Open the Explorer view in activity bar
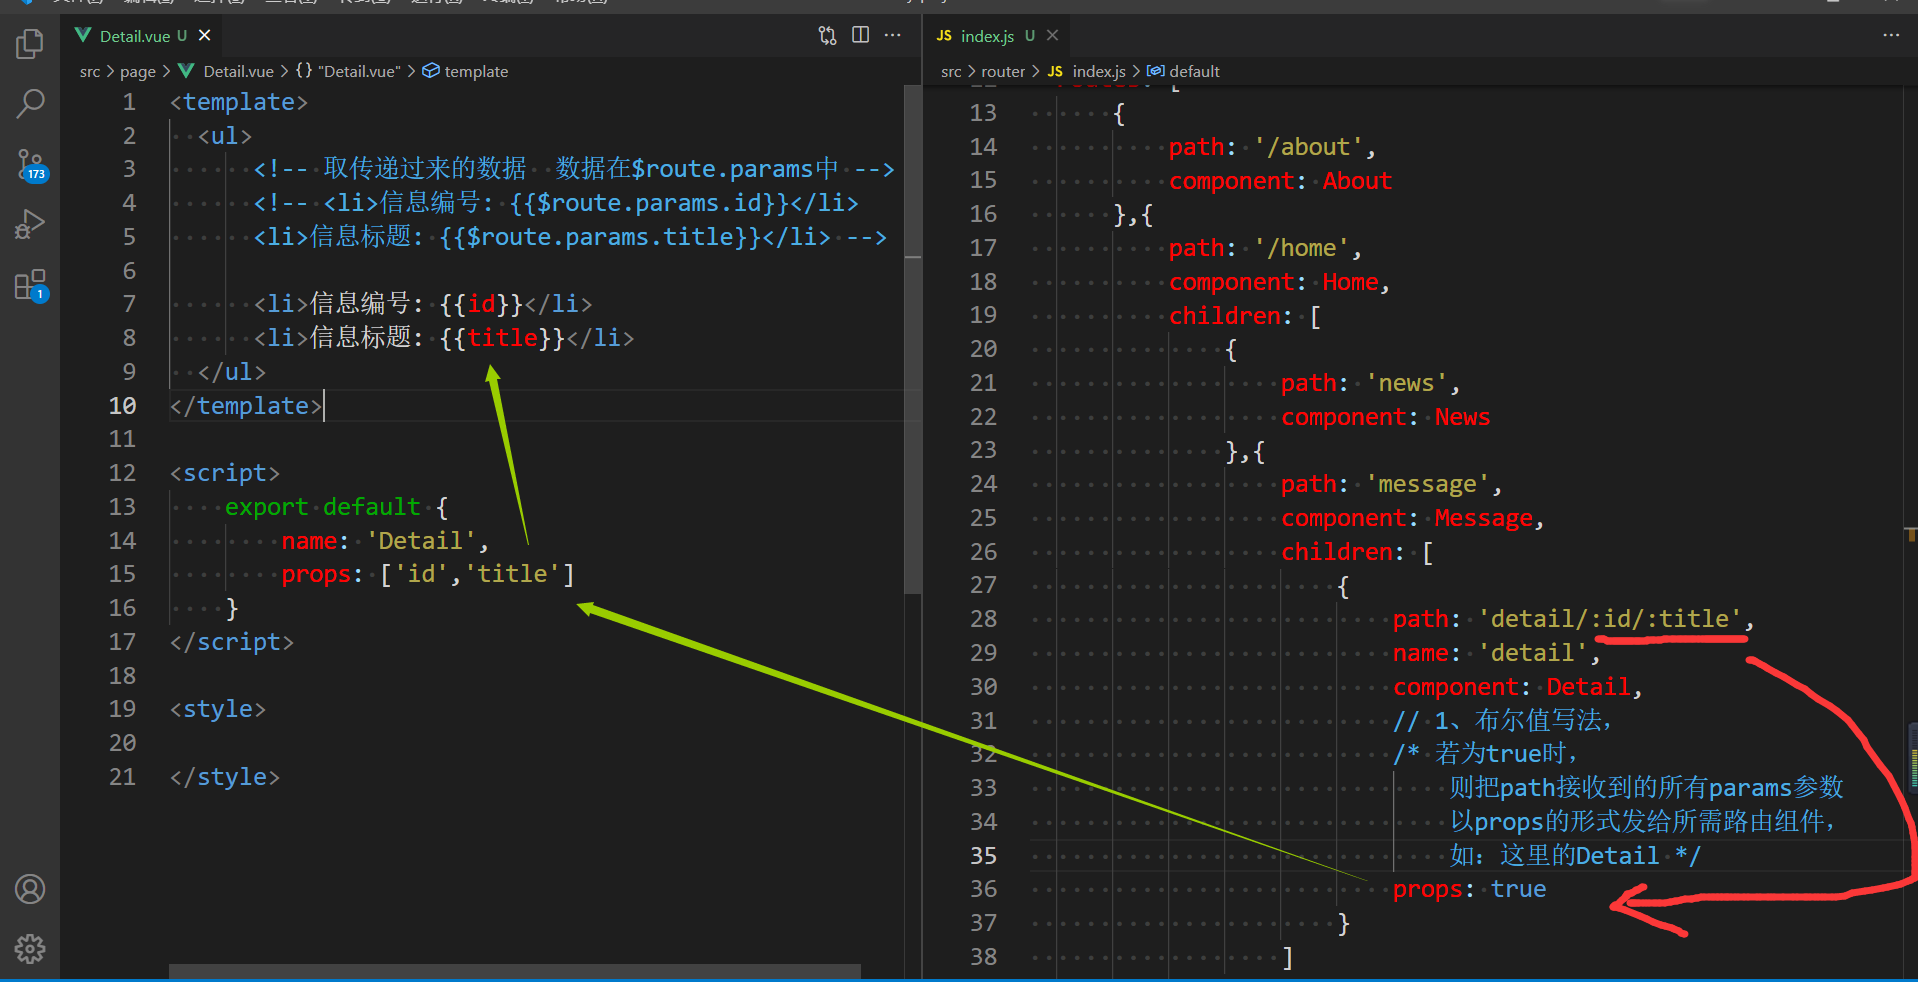 (30, 44)
